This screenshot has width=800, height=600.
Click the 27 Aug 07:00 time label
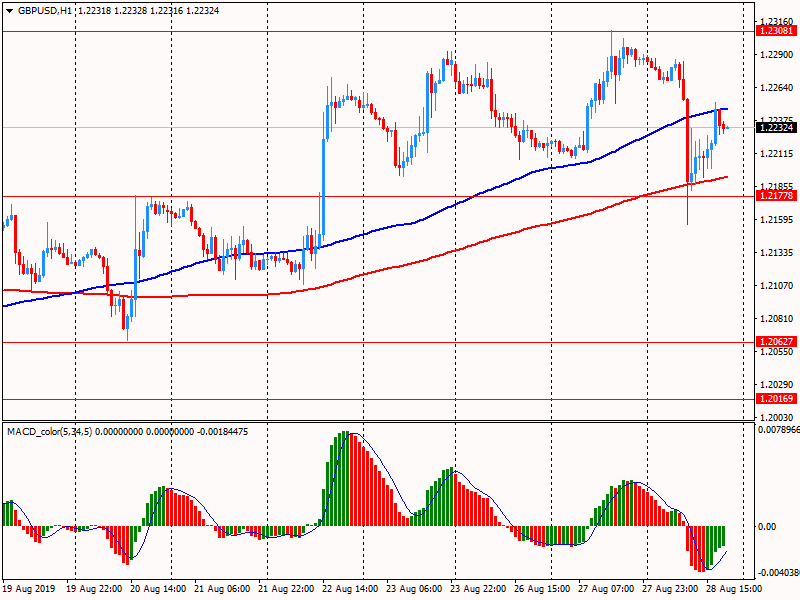(x=606, y=589)
